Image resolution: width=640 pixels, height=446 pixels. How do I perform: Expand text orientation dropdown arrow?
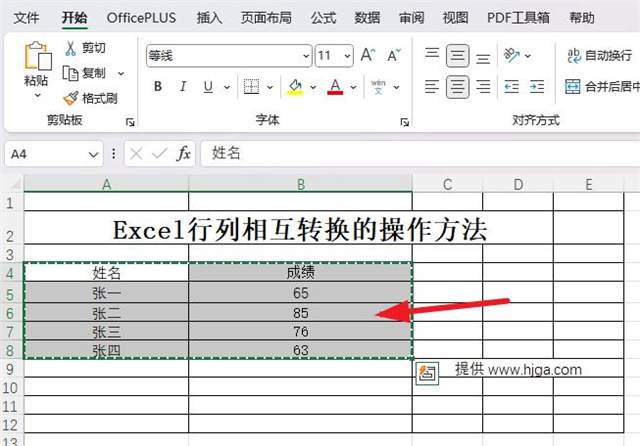point(528,56)
